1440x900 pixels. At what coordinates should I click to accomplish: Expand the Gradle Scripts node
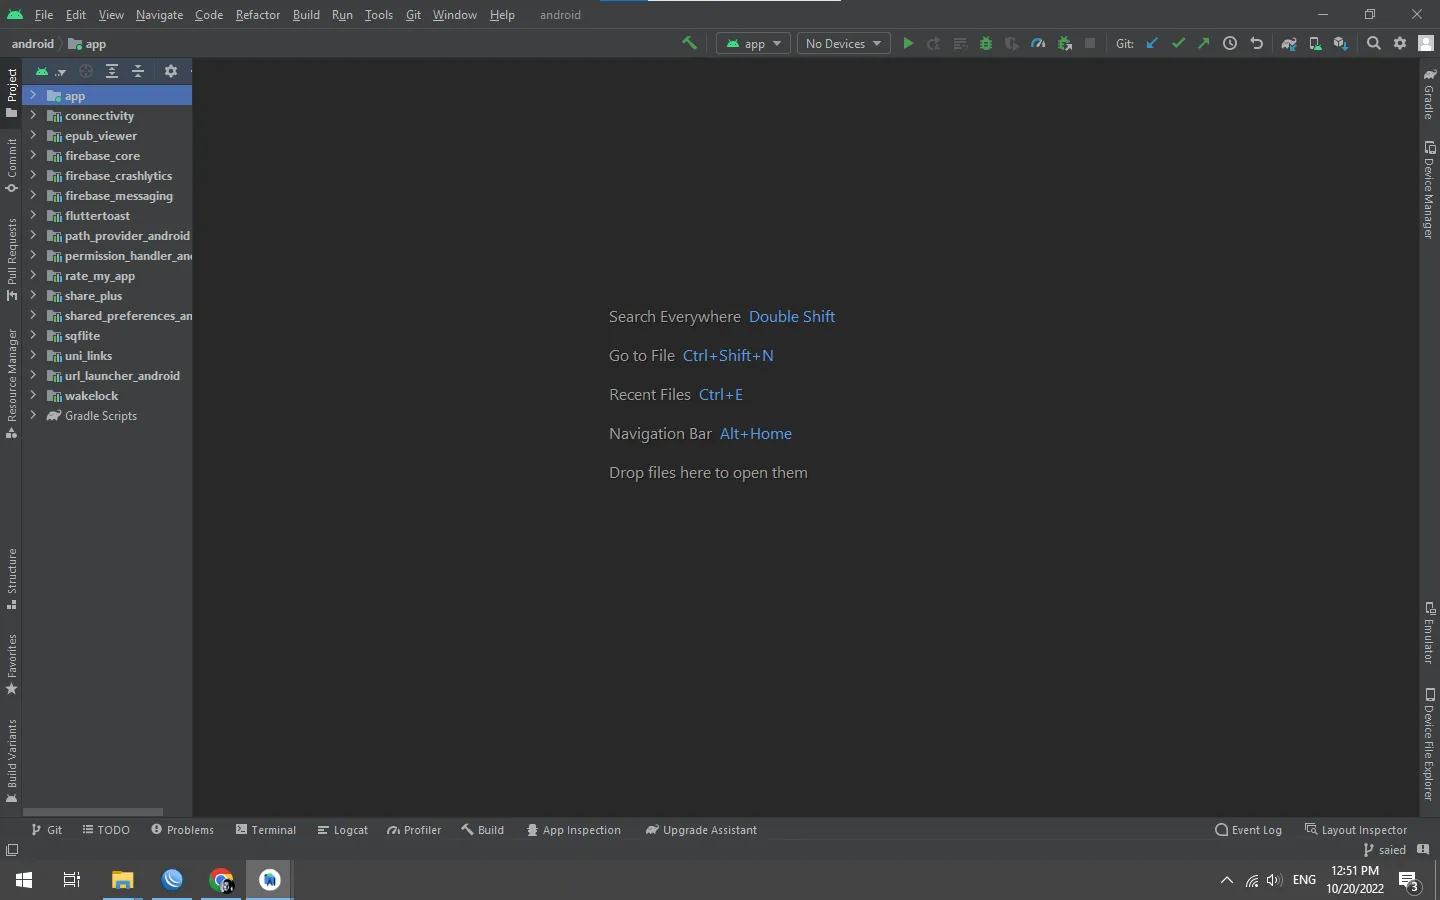tap(33, 415)
